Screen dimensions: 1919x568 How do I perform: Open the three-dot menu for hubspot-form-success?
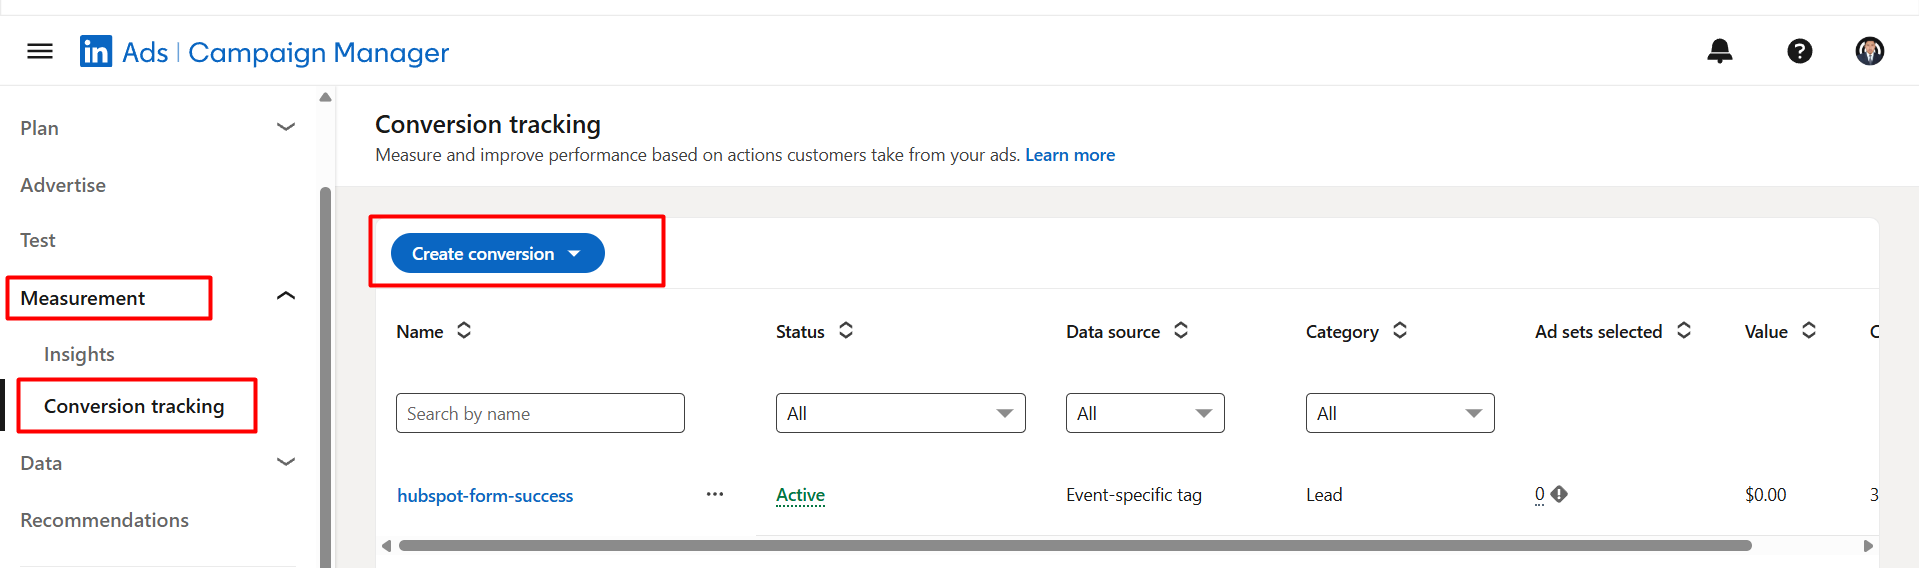pos(714,494)
